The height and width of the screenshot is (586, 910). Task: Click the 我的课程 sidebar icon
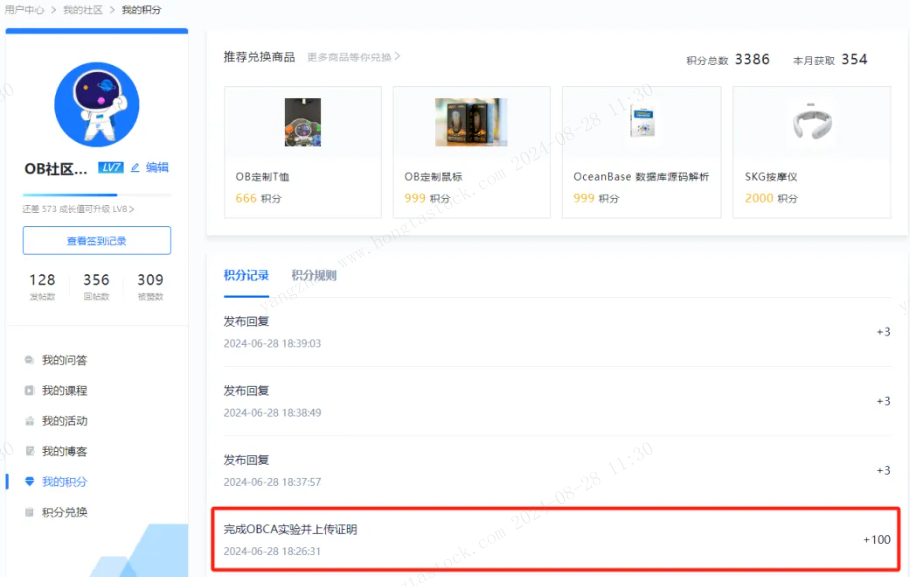click(x=29, y=391)
